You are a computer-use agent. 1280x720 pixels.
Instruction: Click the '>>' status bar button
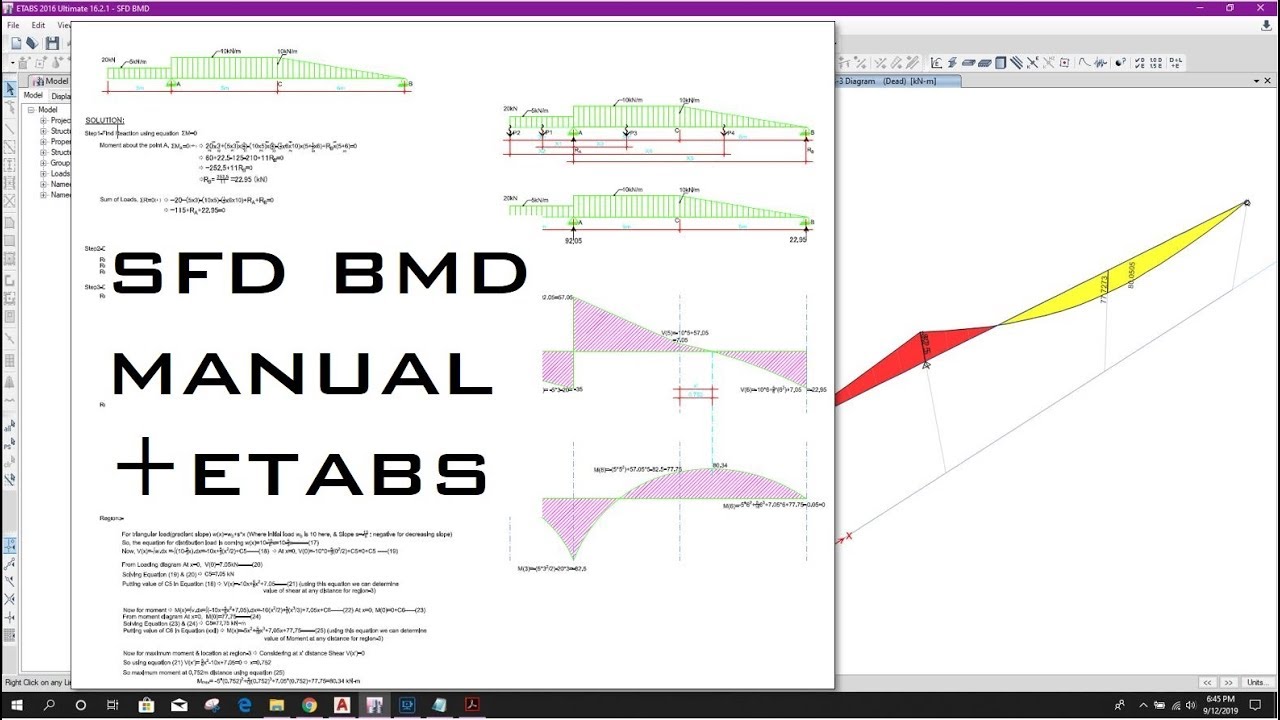[1229, 683]
